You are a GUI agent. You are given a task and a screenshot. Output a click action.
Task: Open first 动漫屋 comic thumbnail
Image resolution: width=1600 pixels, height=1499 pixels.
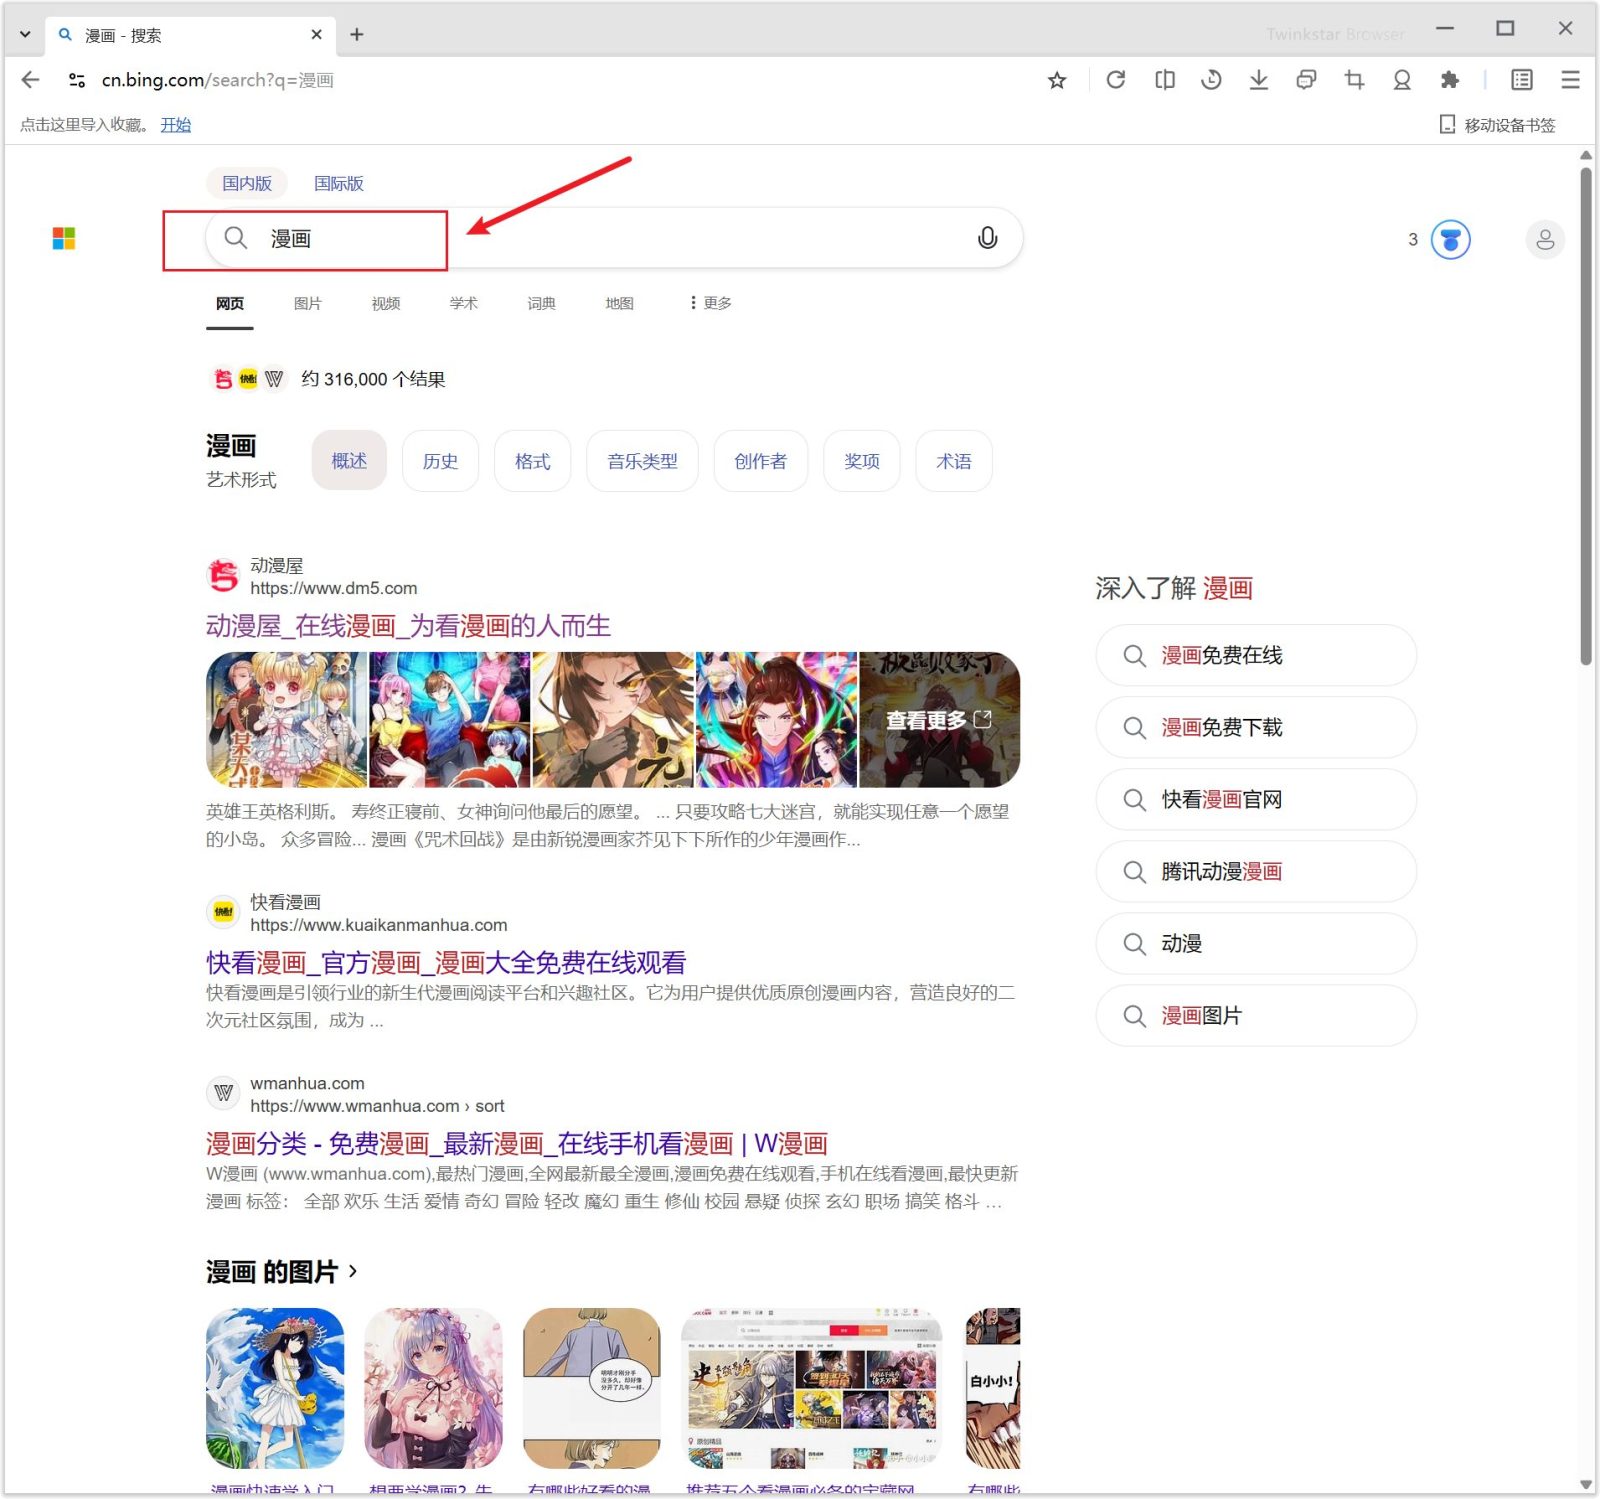pyautogui.click(x=286, y=720)
